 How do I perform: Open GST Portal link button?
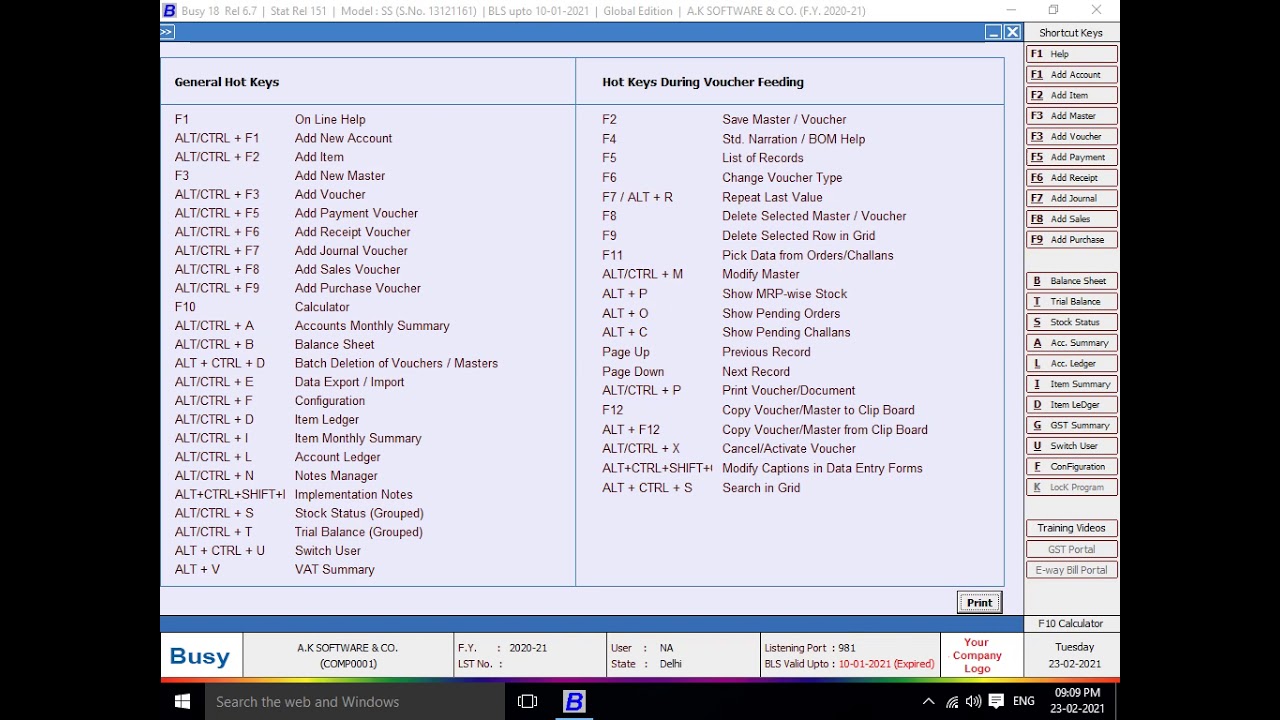click(1071, 549)
